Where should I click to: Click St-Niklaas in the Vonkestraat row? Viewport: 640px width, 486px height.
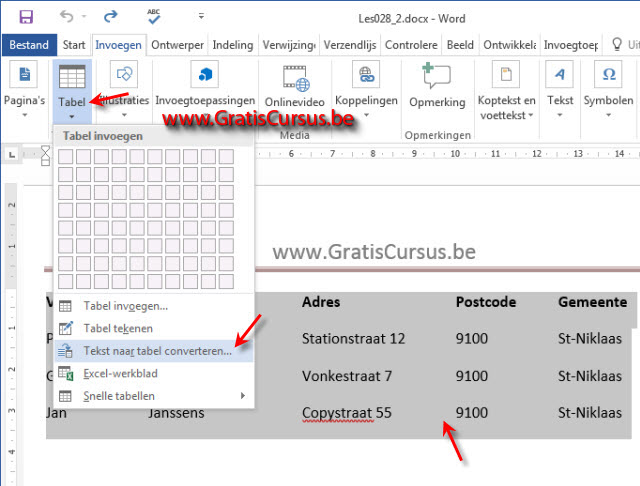tap(590, 376)
